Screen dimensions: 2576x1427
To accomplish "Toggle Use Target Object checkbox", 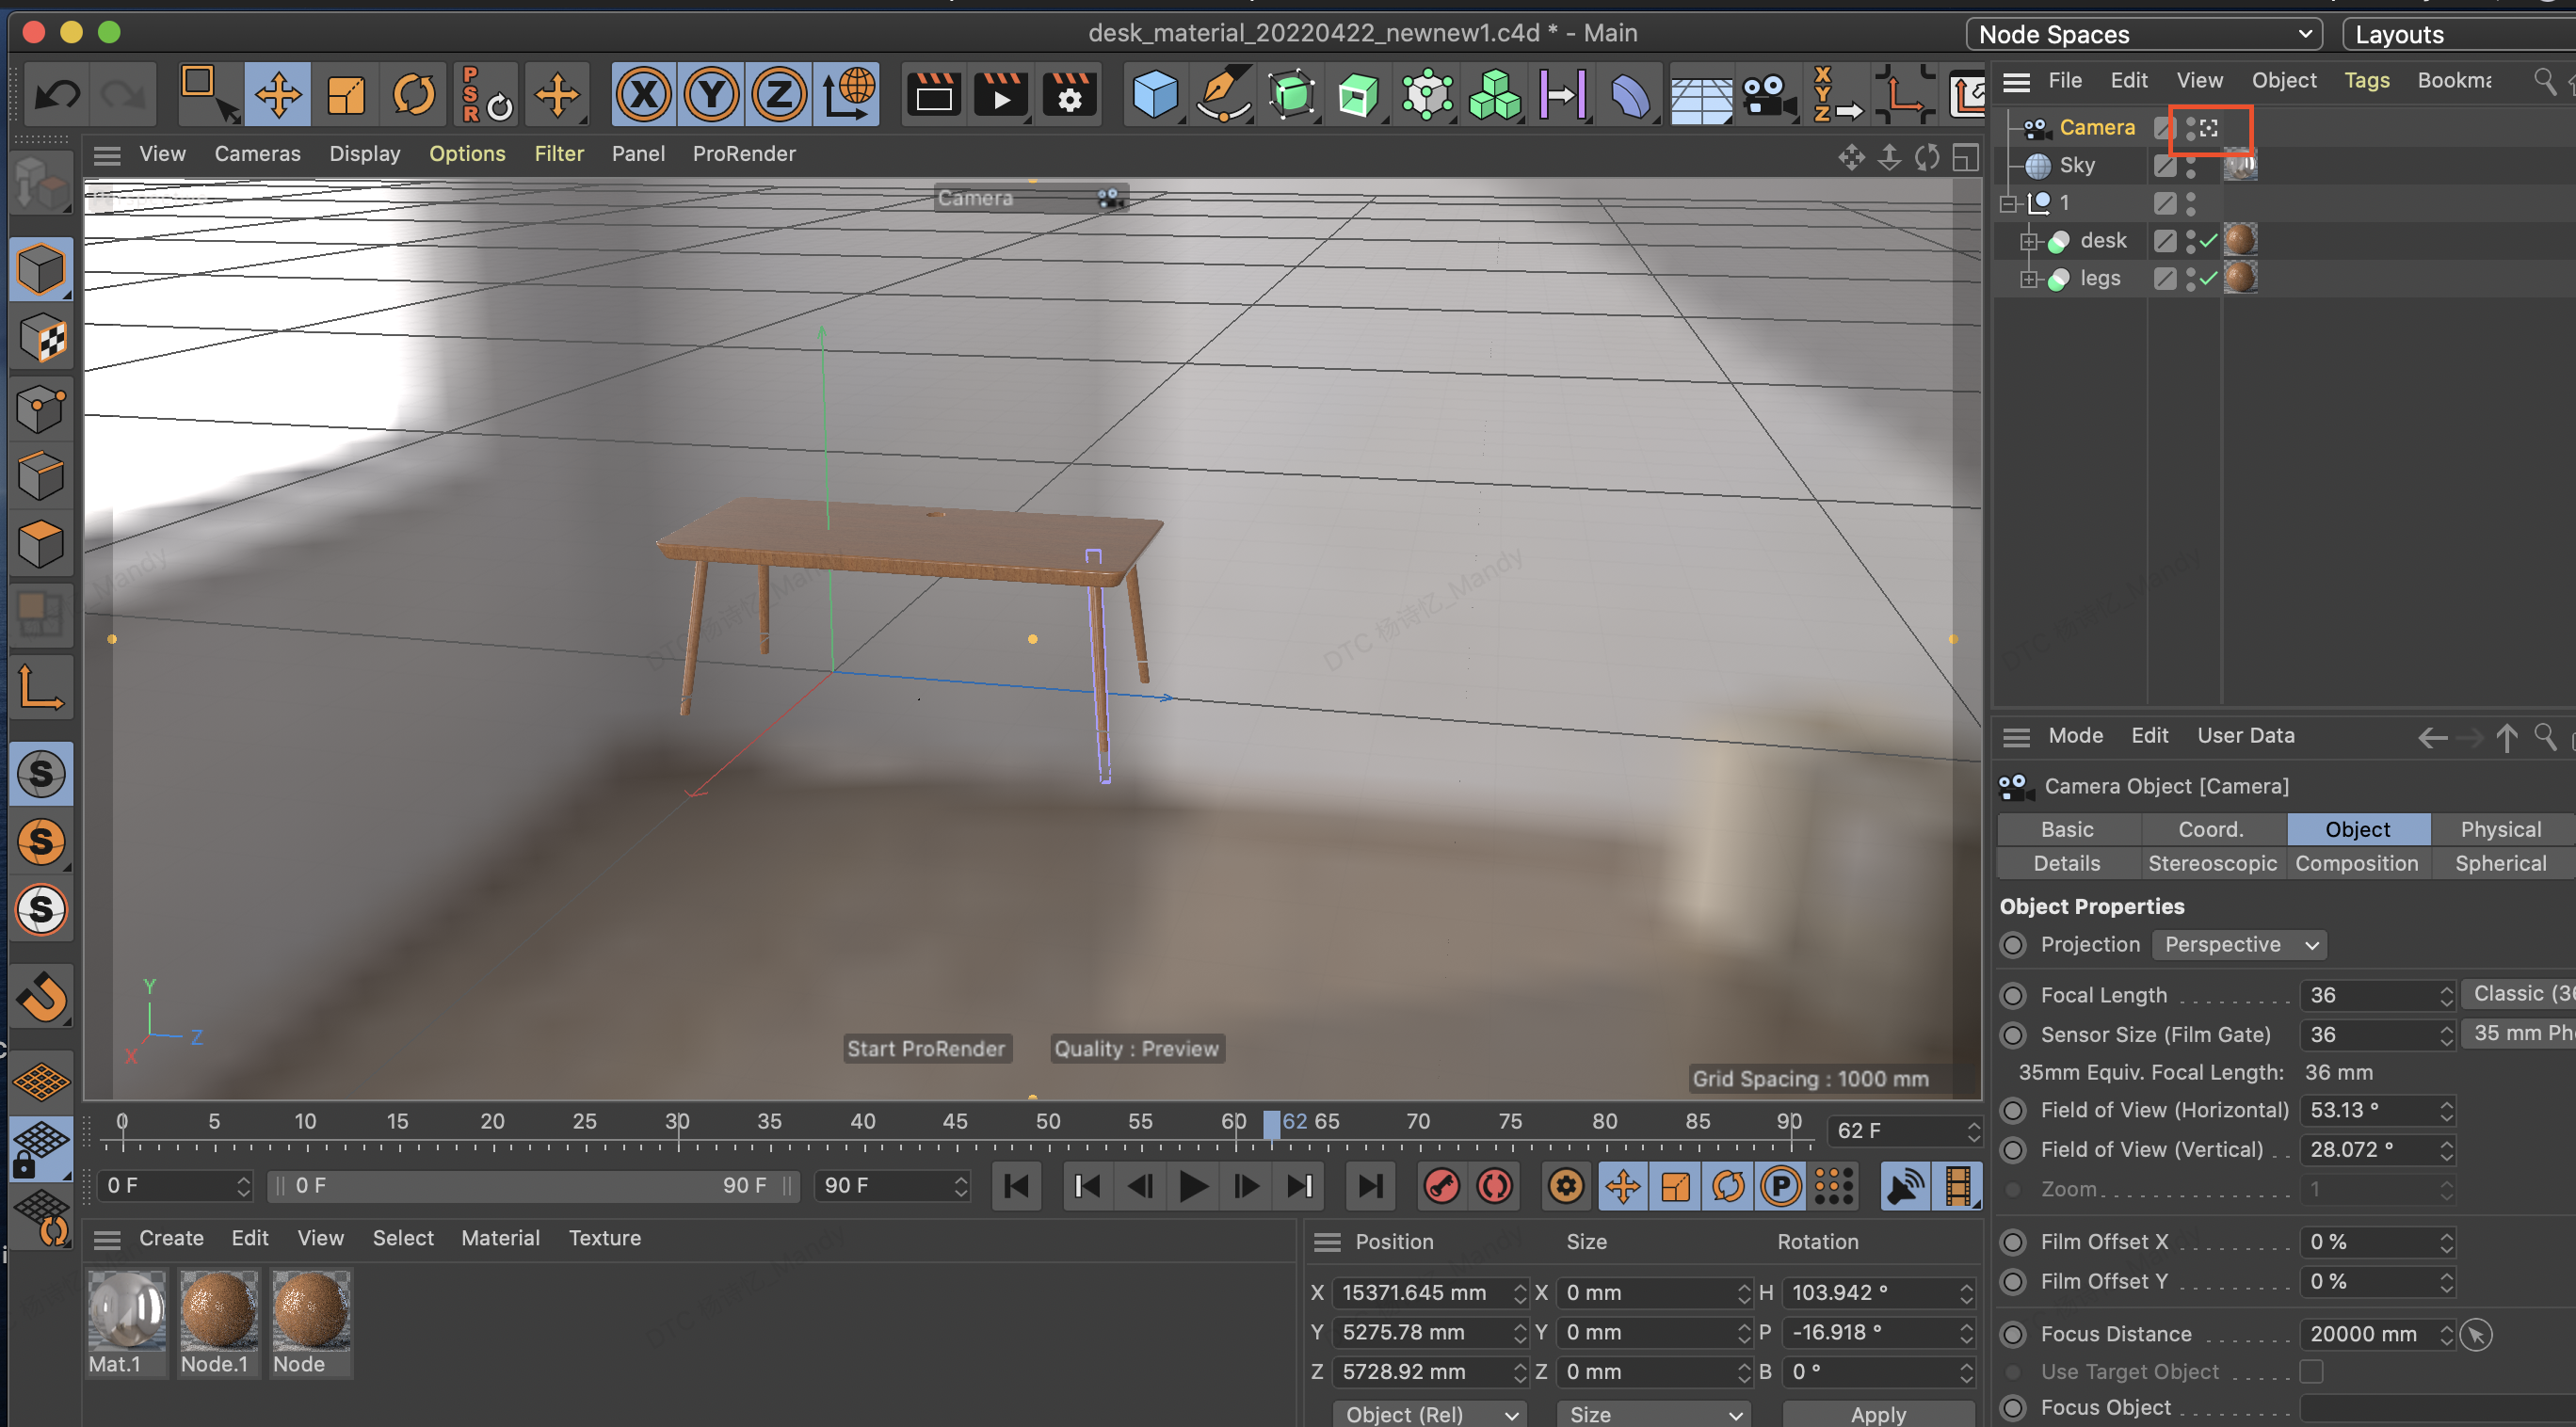I will point(2311,1371).
